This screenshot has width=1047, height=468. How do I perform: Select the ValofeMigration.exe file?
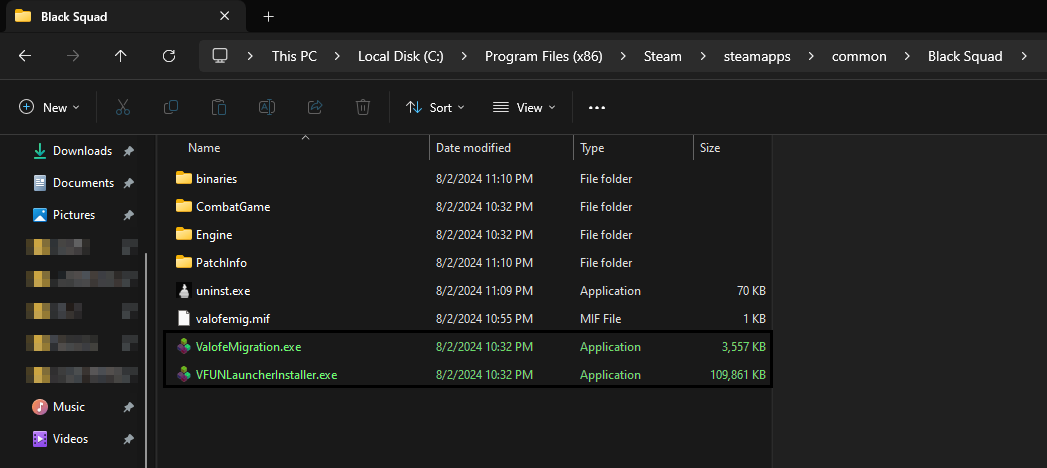[x=248, y=347]
